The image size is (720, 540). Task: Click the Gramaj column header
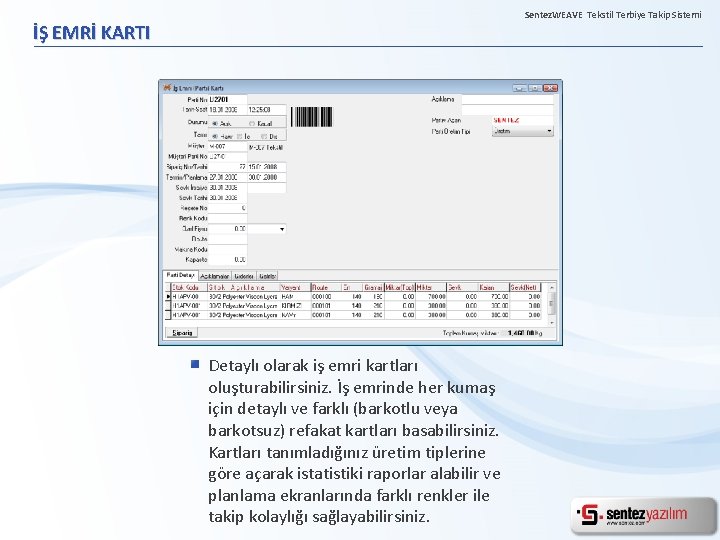tap(373, 287)
